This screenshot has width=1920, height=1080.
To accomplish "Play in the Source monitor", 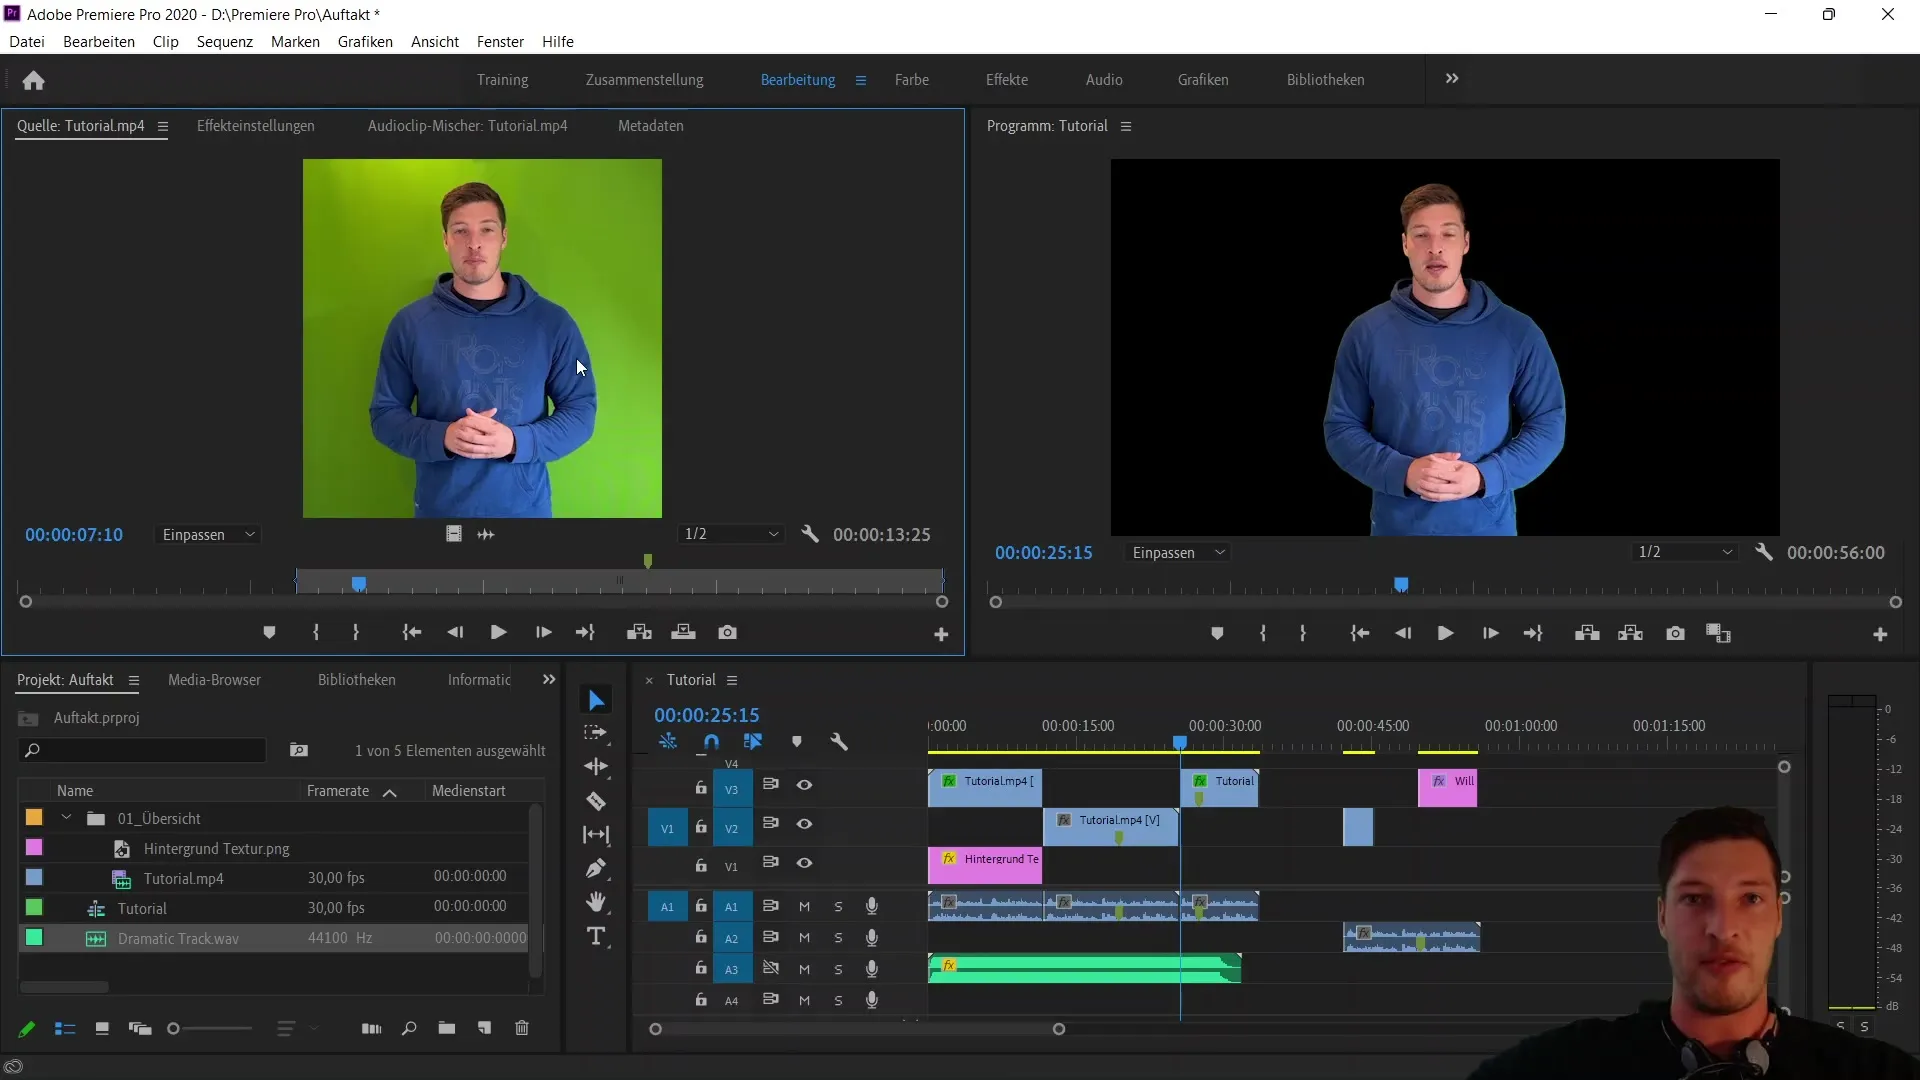I will pos(498,633).
